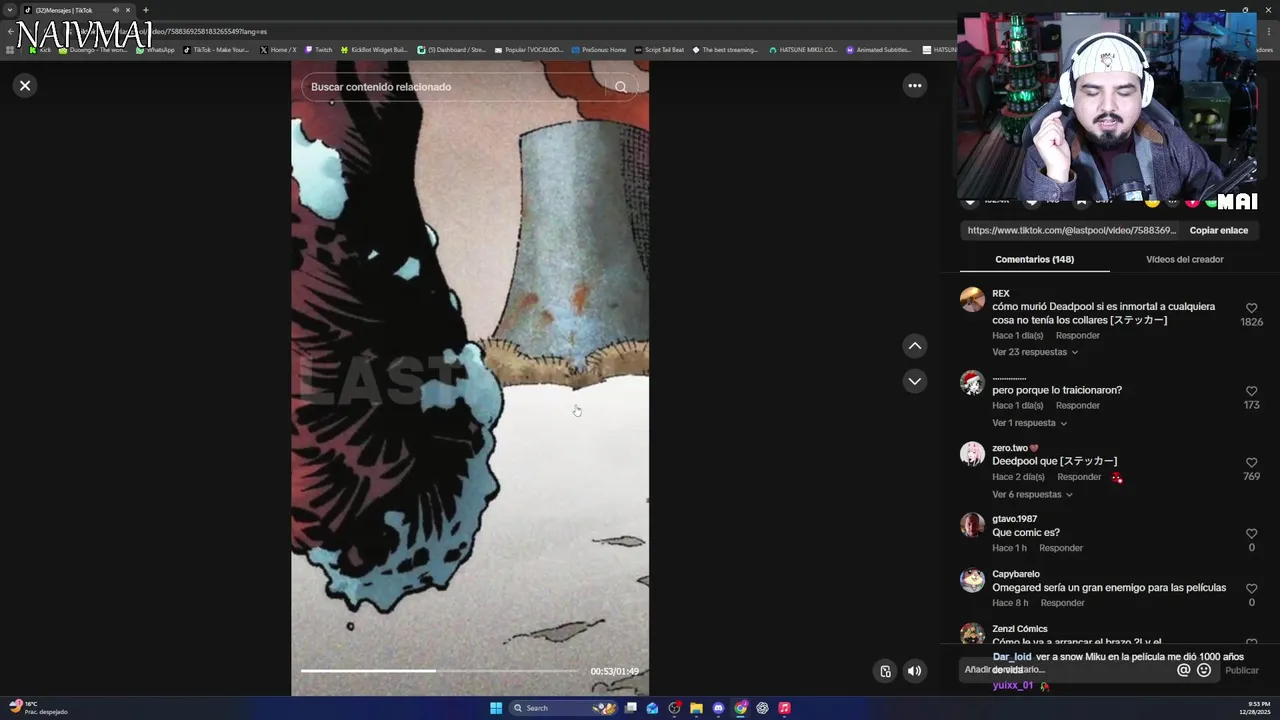The width and height of the screenshot is (1280, 720).
Task: Toggle the auto-scroll icon beside volume
Action: [x=885, y=671]
